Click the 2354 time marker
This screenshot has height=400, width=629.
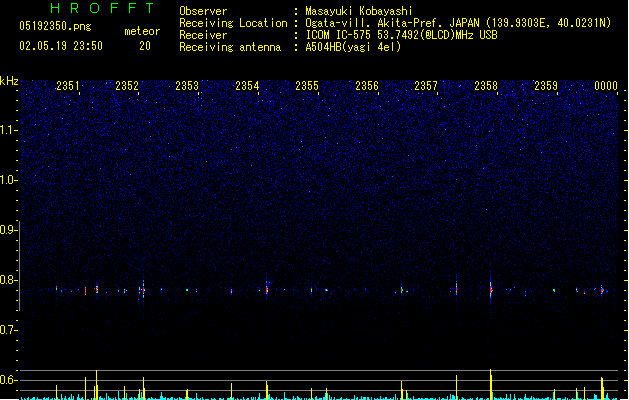tap(247, 86)
